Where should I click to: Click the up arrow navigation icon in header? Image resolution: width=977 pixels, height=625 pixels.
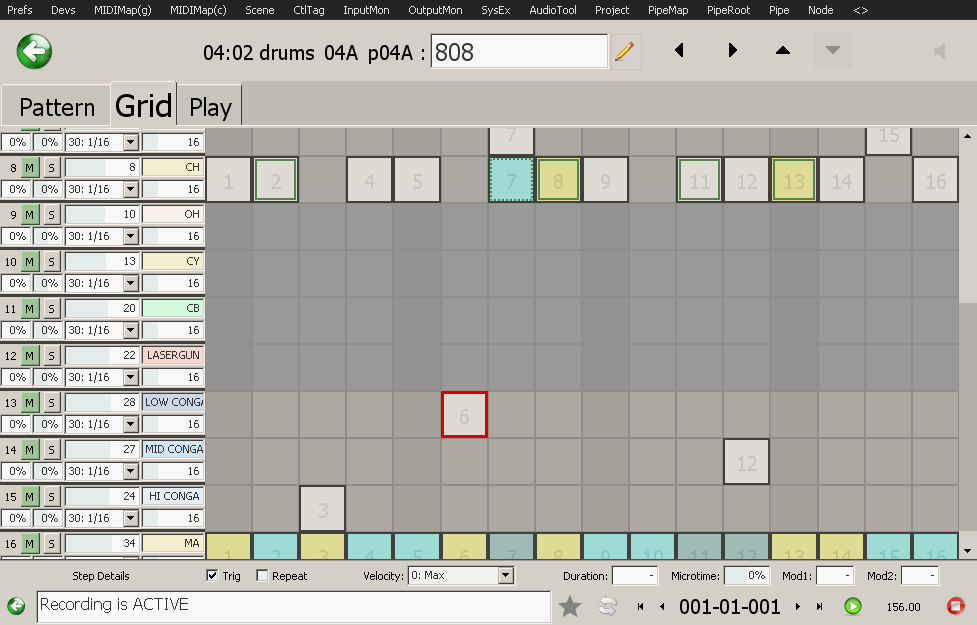(783, 51)
